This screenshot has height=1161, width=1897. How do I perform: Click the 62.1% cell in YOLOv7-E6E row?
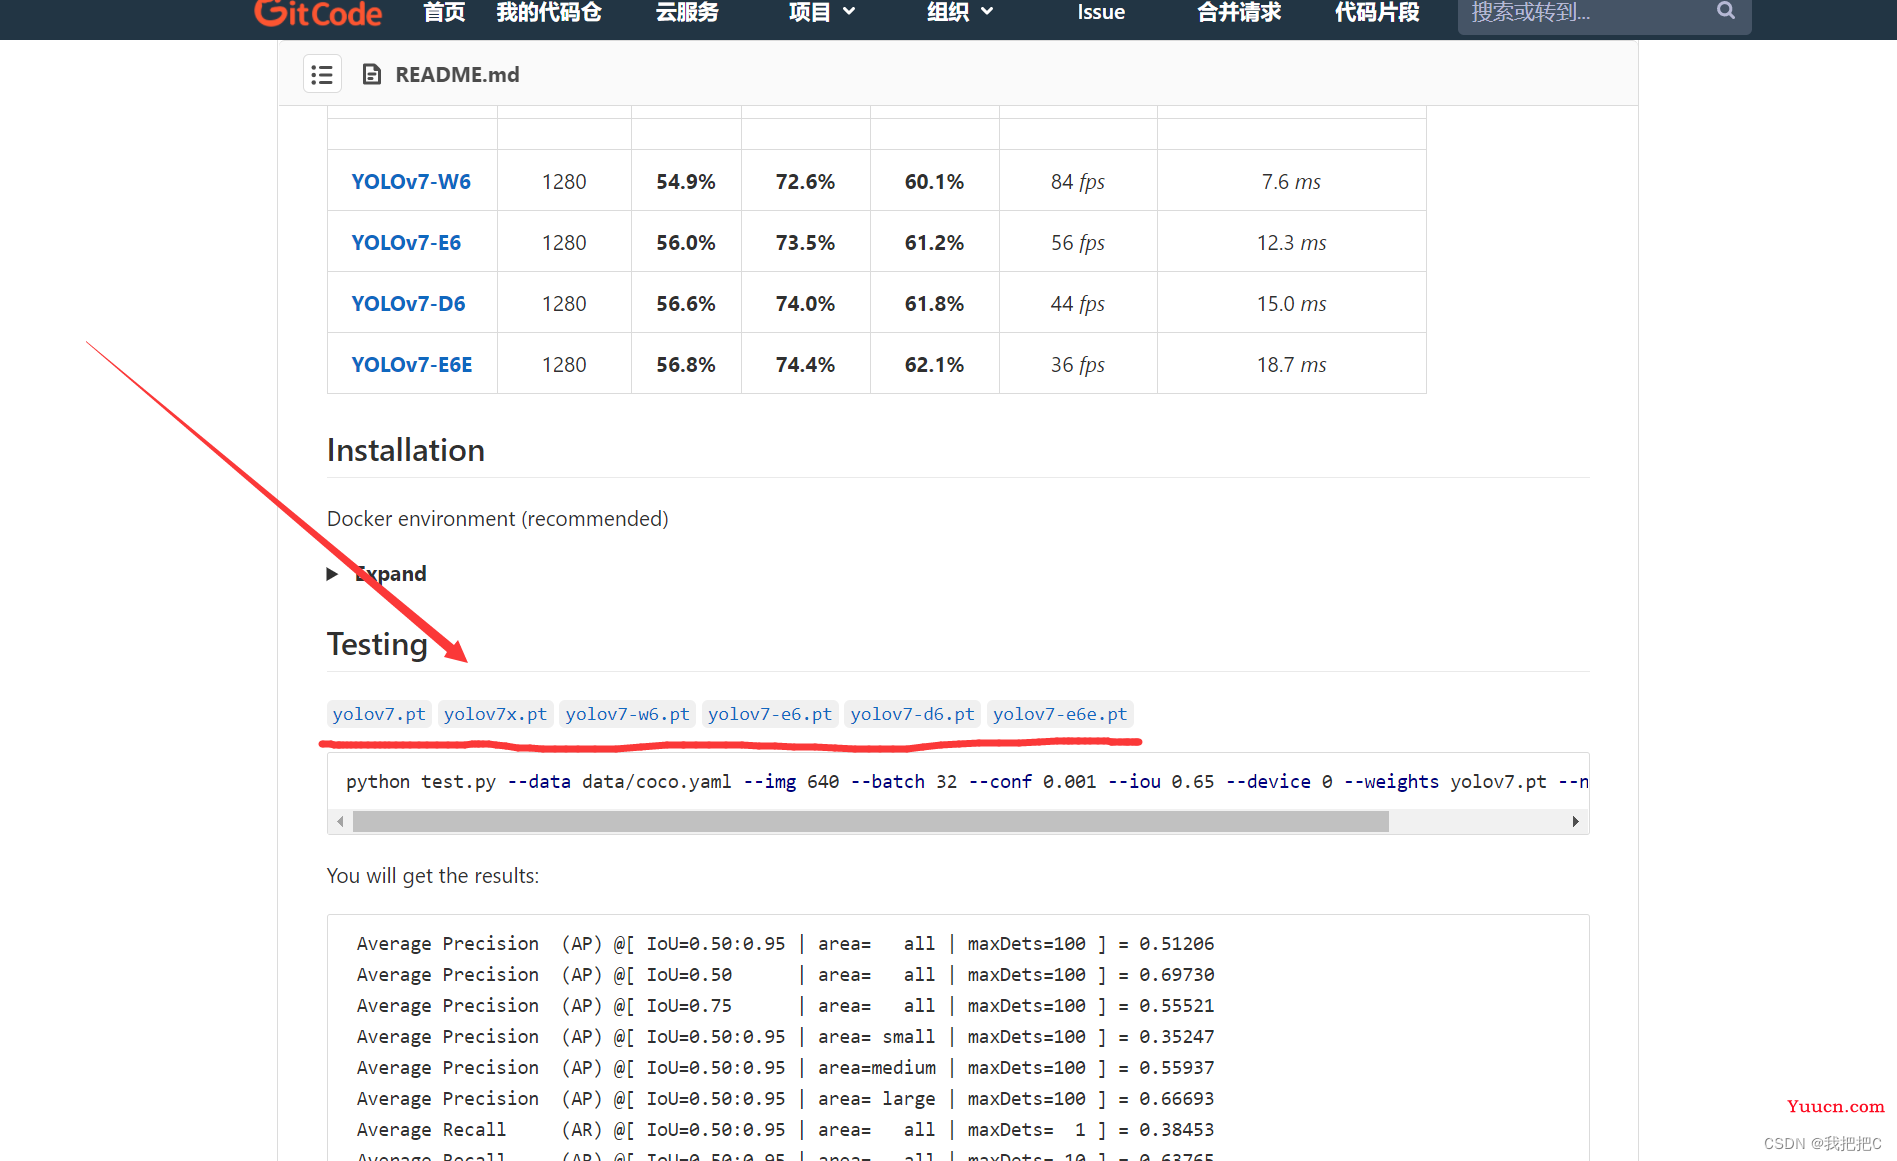pyautogui.click(x=934, y=365)
